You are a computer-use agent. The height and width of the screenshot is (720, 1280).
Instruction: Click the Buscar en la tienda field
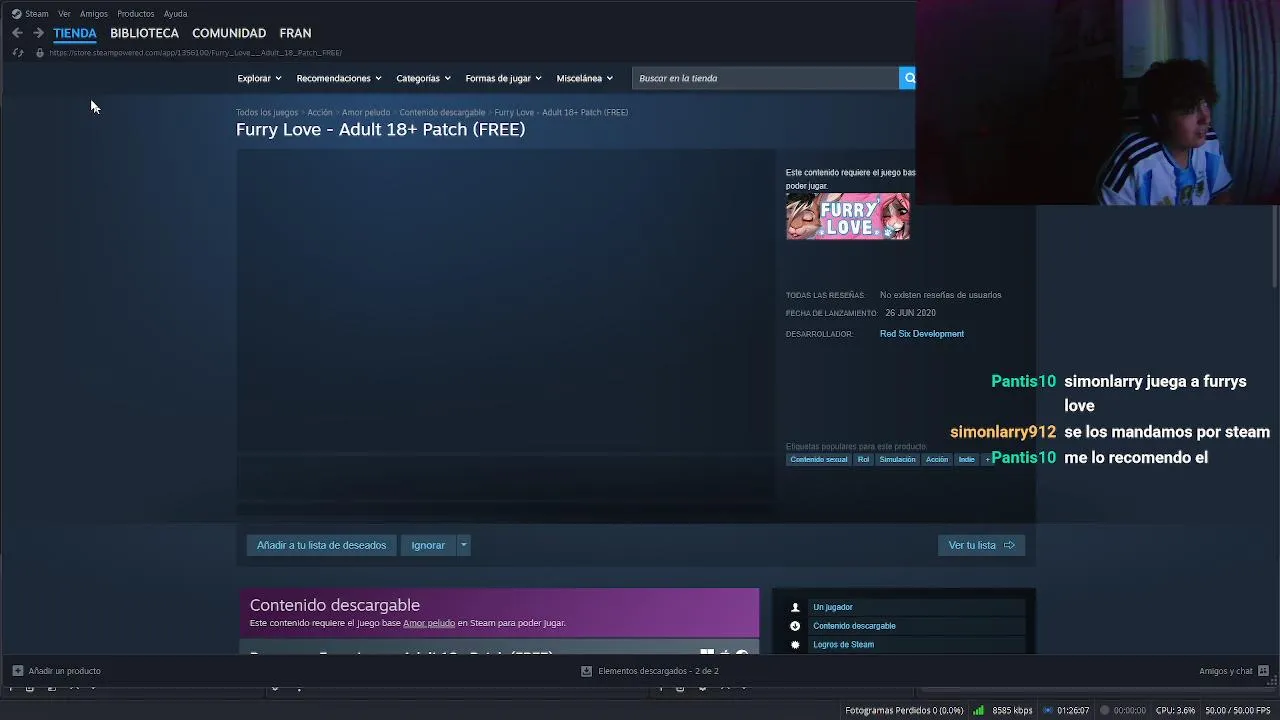[766, 78]
